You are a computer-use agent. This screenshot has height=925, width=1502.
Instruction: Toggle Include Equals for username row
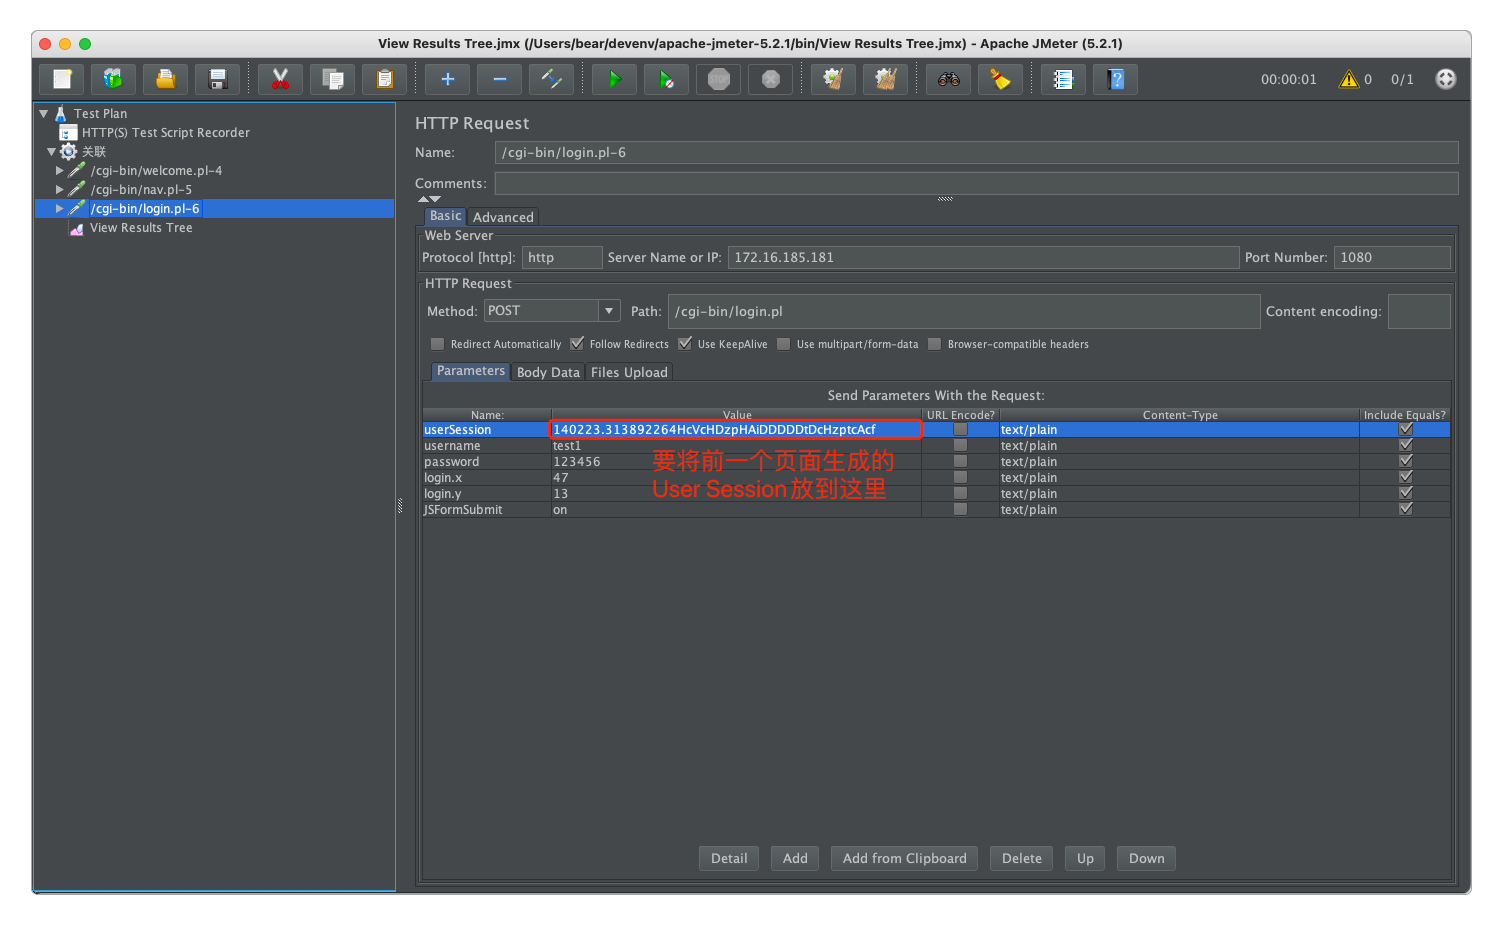(x=1405, y=445)
